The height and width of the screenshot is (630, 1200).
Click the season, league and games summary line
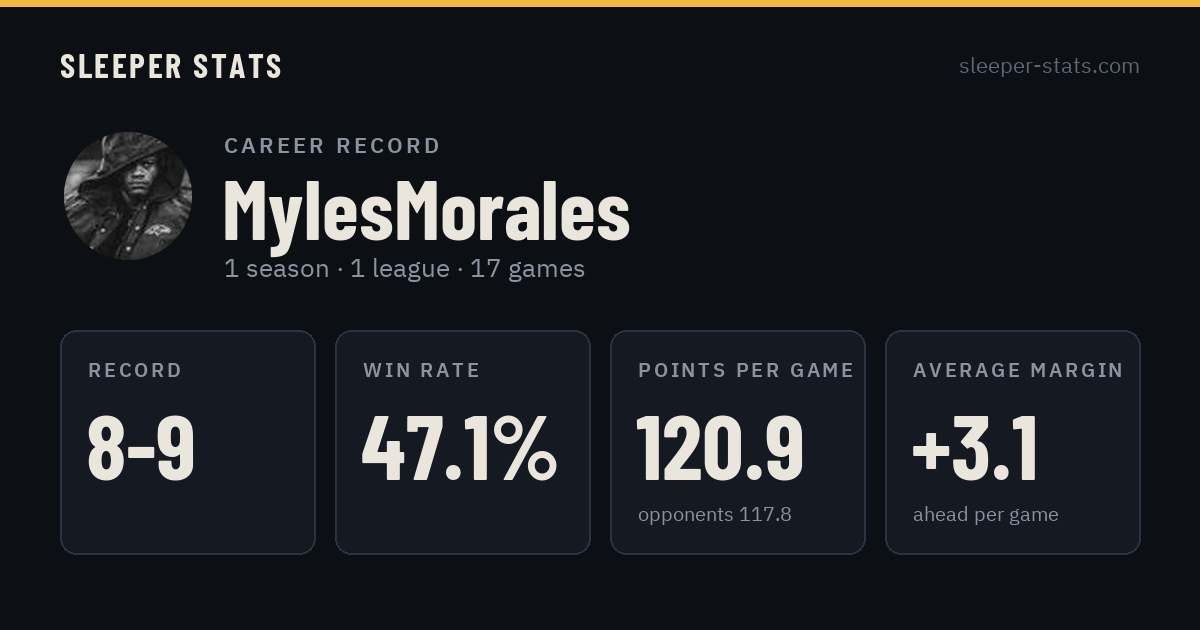(x=404, y=269)
